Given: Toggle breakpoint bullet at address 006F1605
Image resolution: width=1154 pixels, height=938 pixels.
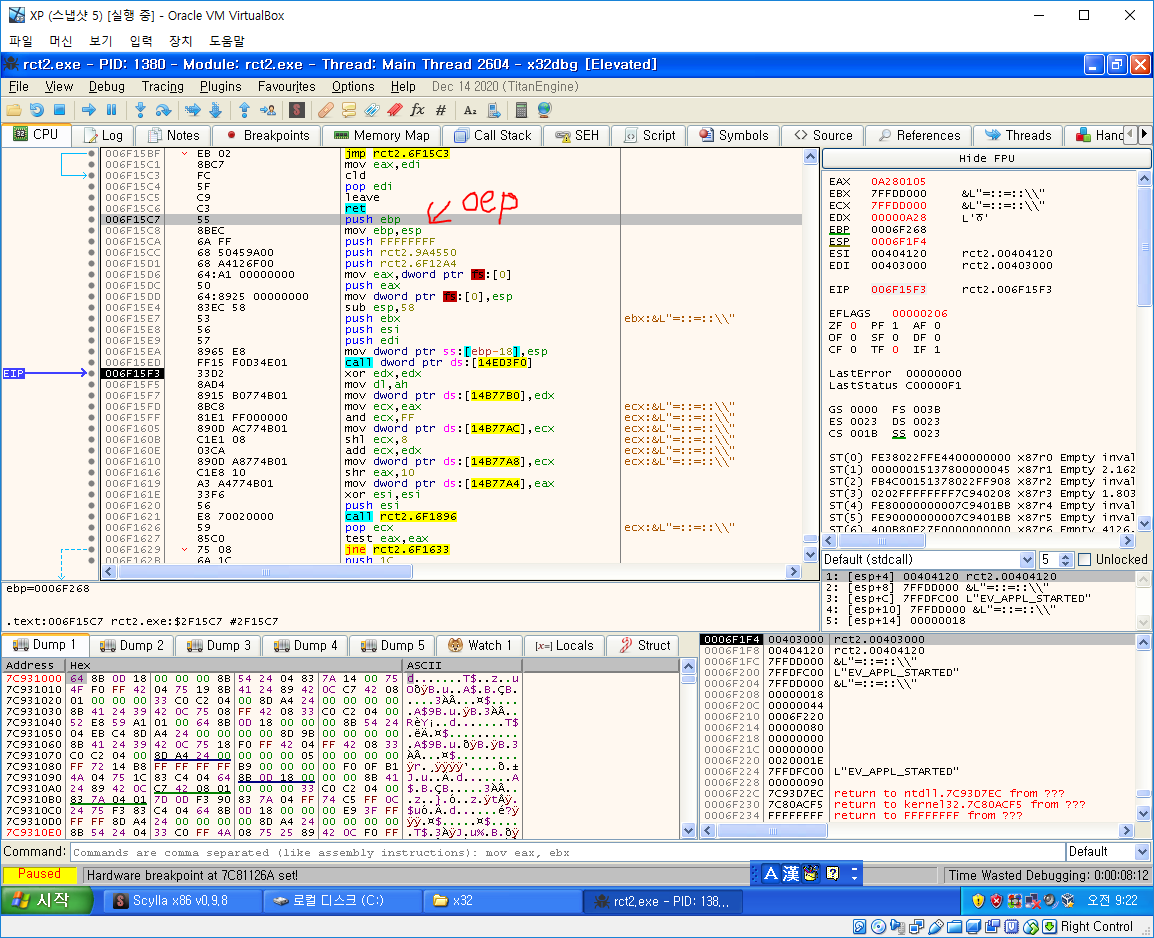Looking at the screenshot, I should pyautogui.click(x=91, y=429).
